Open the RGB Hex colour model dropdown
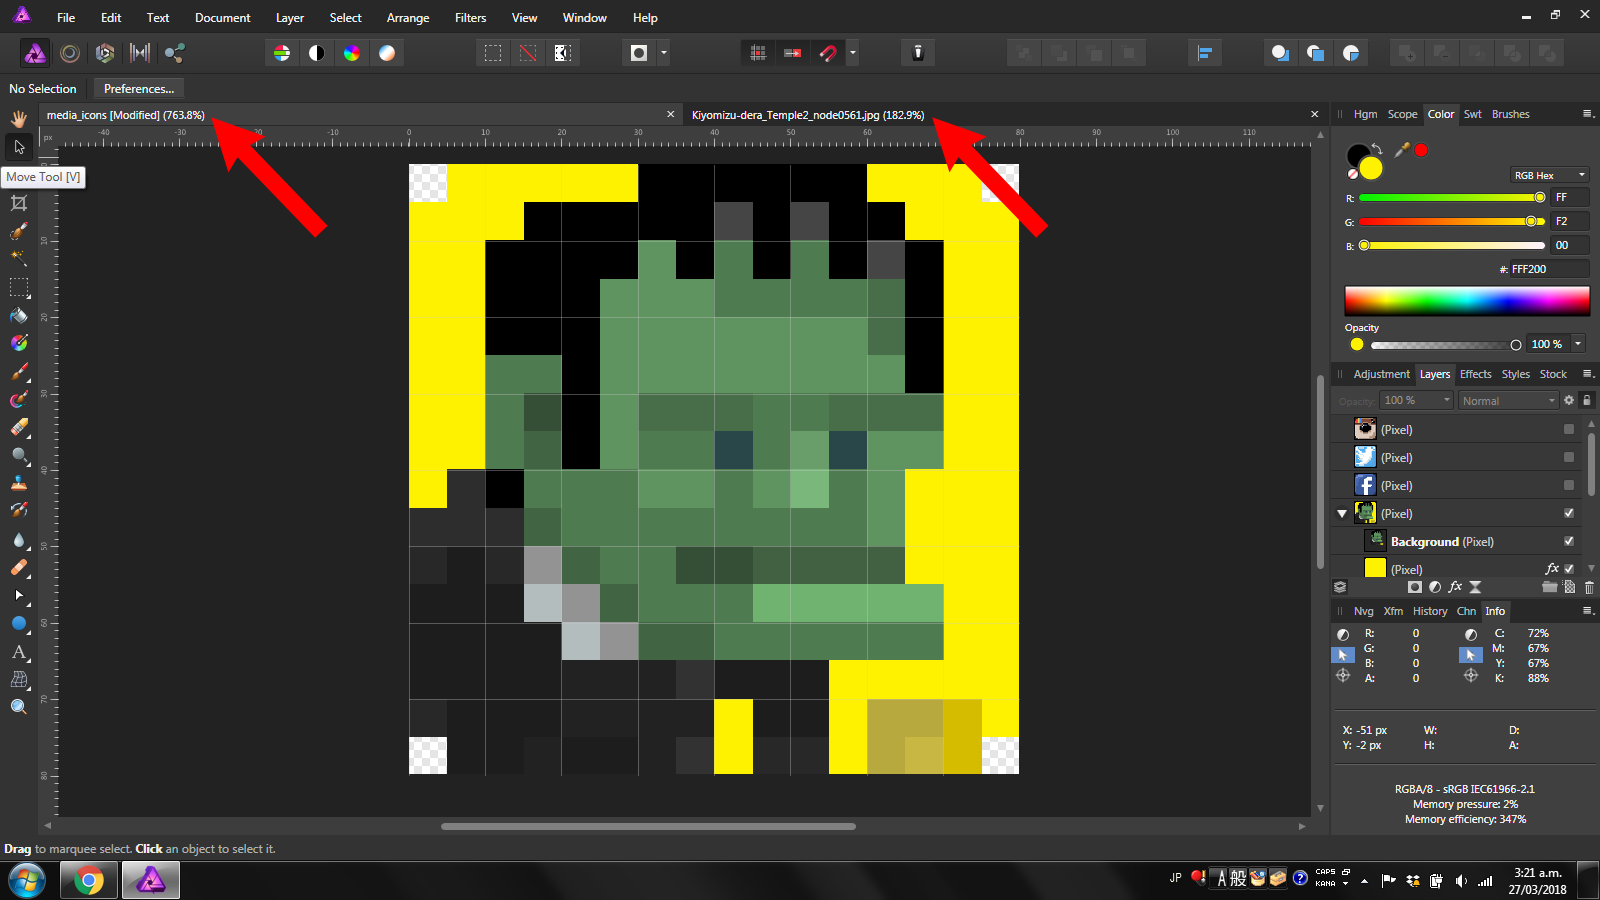 (x=1549, y=175)
